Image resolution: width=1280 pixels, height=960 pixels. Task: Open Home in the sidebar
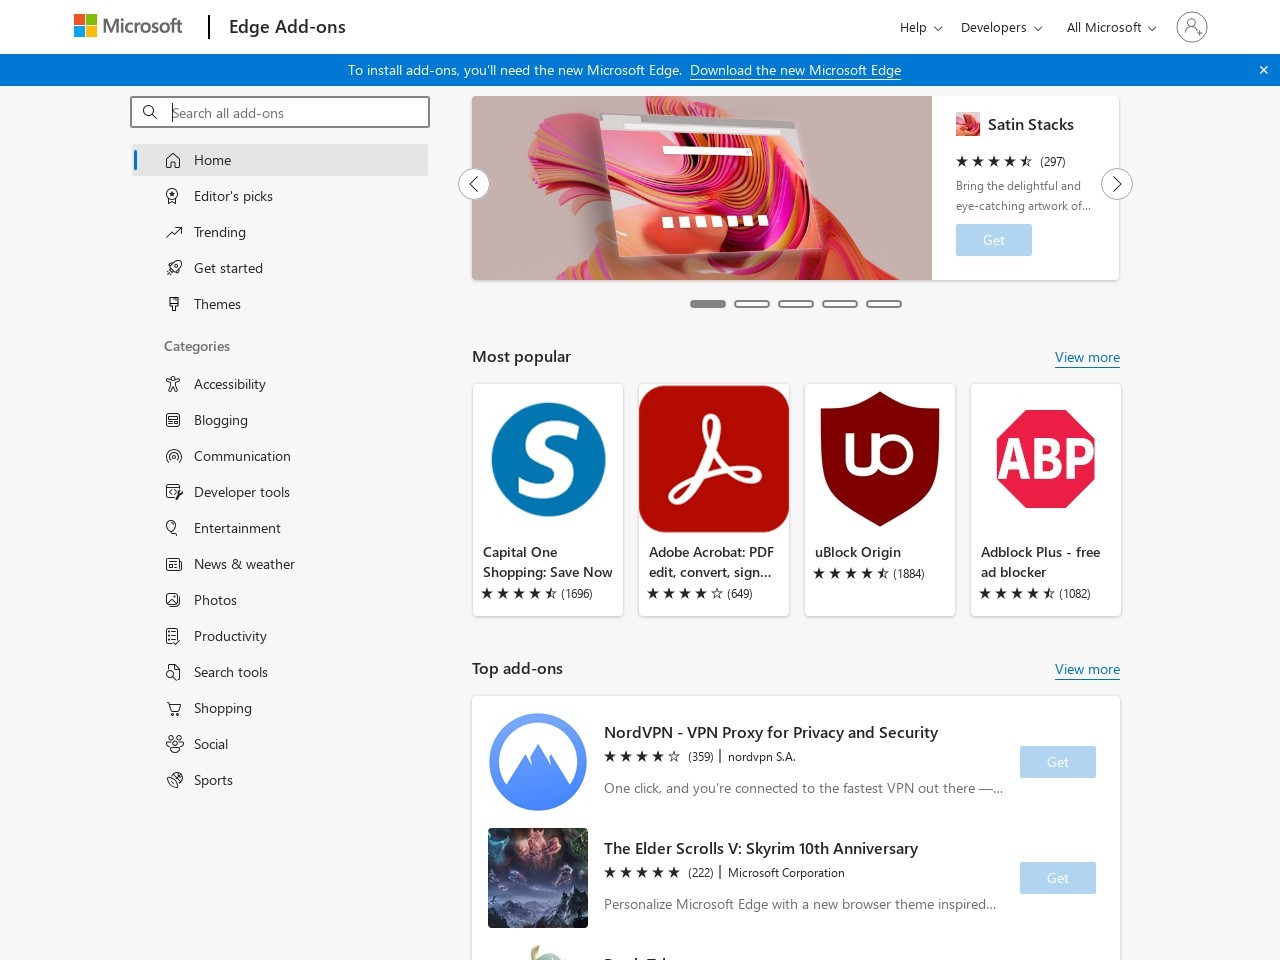[x=280, y=160]
